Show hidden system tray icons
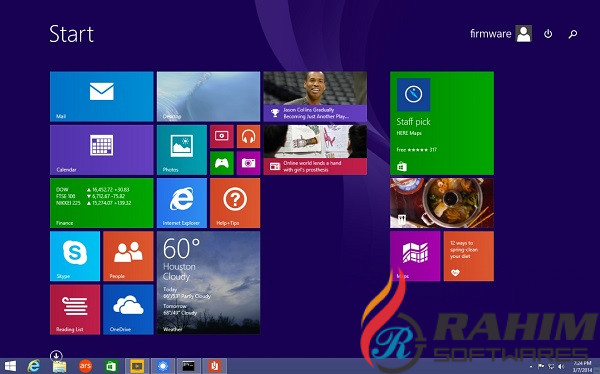 click(531, 367)
